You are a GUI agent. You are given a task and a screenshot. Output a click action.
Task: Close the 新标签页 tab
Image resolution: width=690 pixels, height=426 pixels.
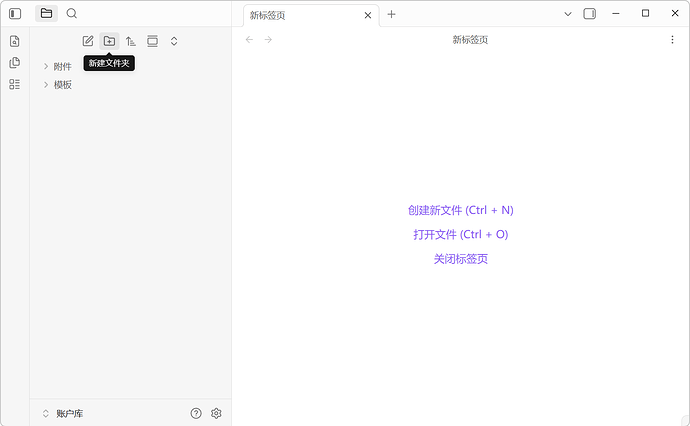[x=368, y=15]
